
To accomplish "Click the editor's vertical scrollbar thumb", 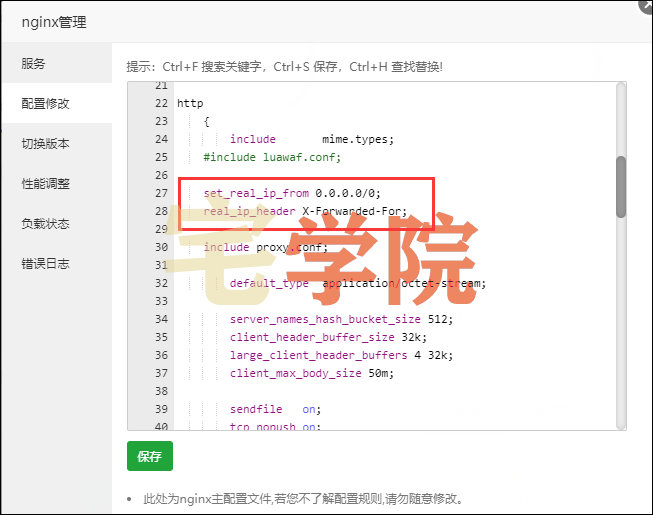I will [x=621, y=186].
